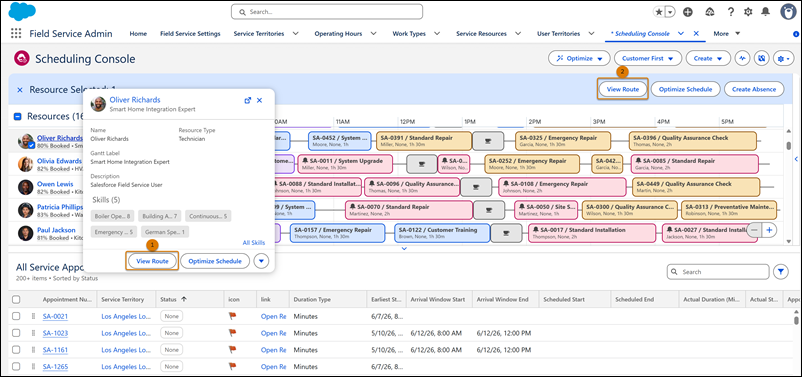Click the break block in Oliver Richards row
The height and width of the screenshot is (377, 802).
coord(487,141)
